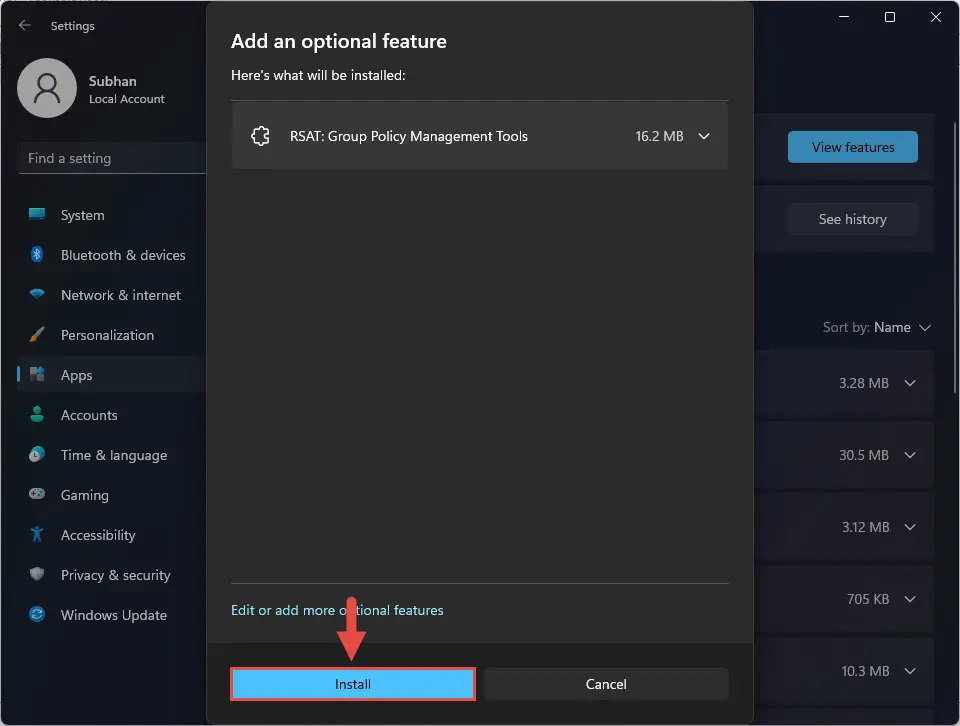Expand the 3.12 MB feature row
Screen dimensions: 960x726
(910, 527)
